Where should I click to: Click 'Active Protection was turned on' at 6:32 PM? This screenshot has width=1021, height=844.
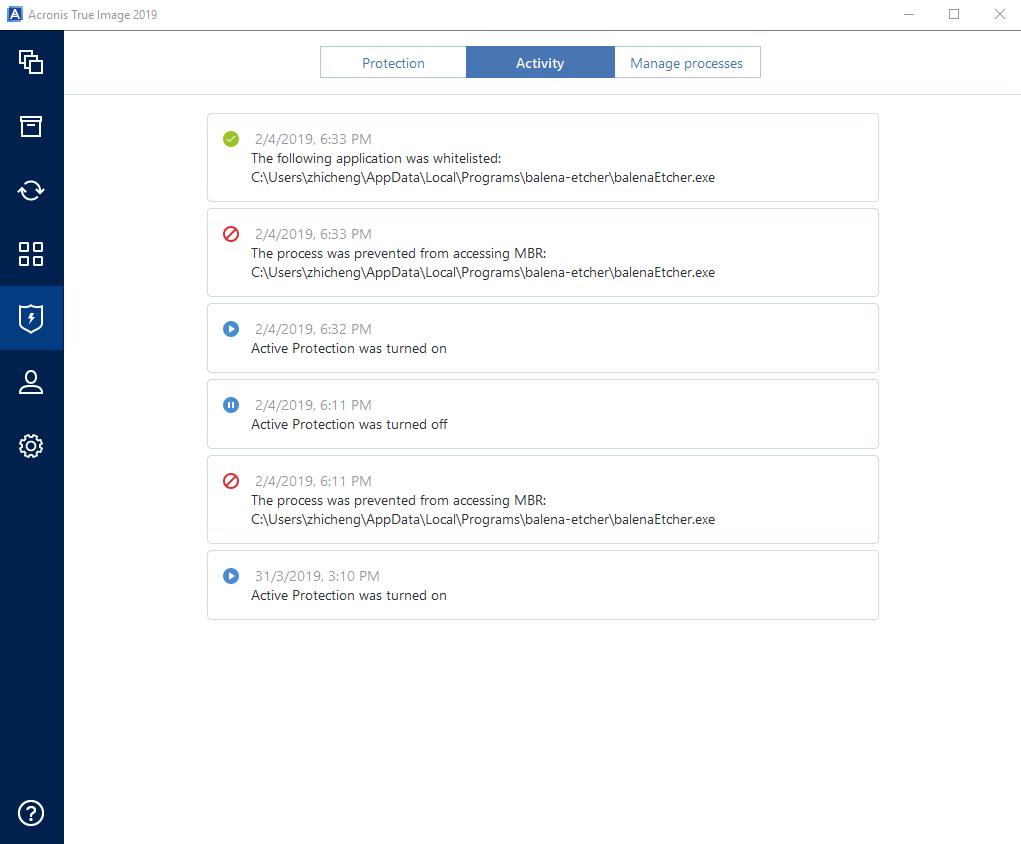(x=348, y=348)
